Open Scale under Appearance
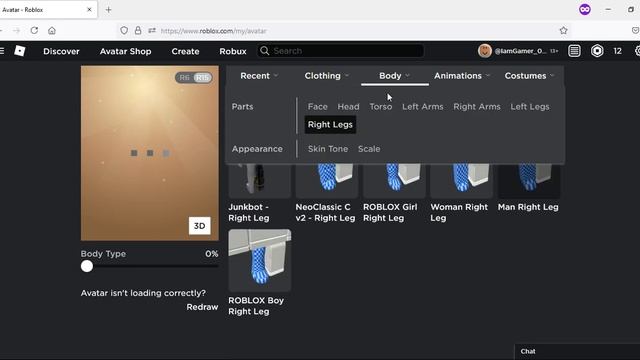The height and width of the screenshot is (360, 640). [369, 149]
